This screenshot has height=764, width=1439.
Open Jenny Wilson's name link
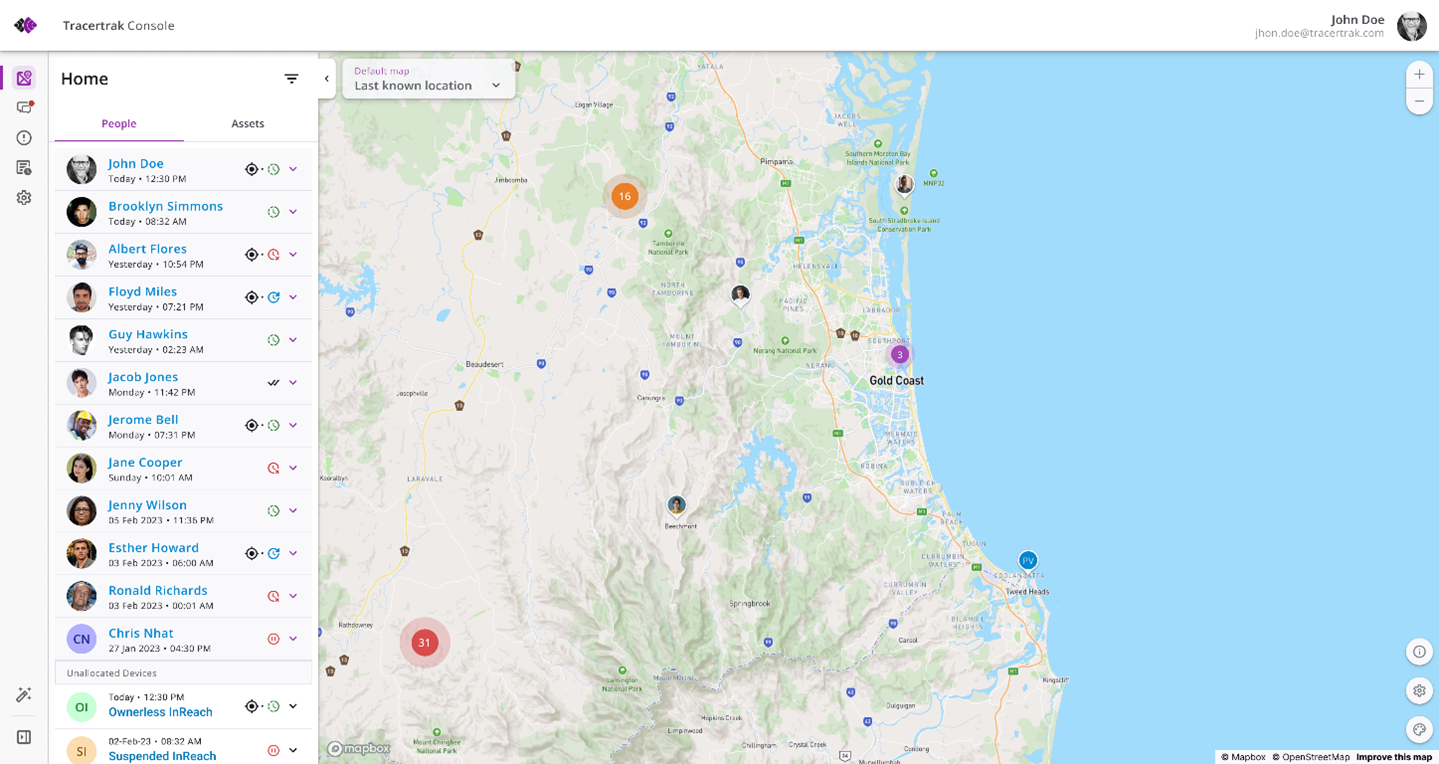click(x=147, y=505)
